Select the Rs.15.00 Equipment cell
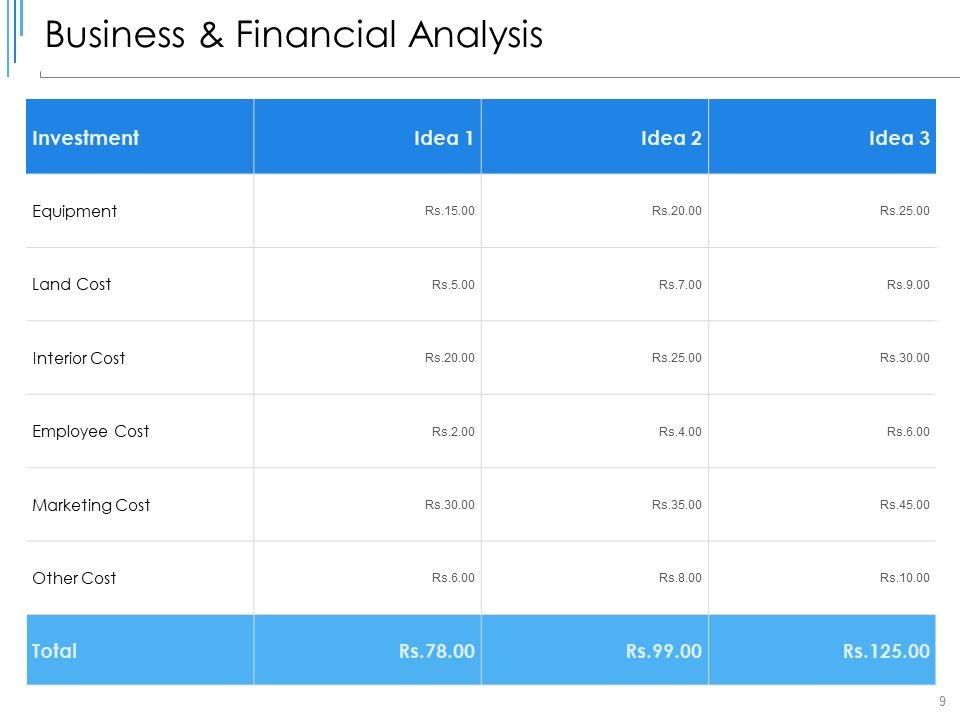Image resolution: width=960 pixels, height=720 pixels. [449, 211]
